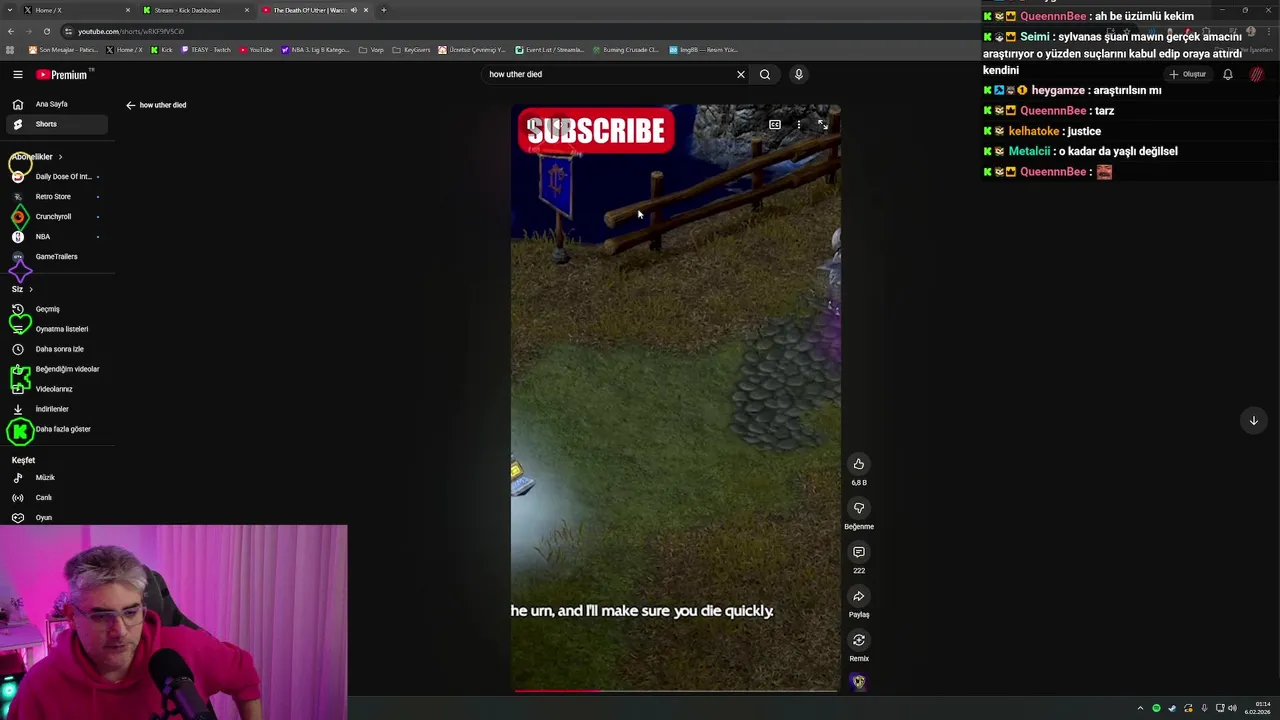Click the youtube.com address bar
The image size is (1280, 720).
point(131,31)
